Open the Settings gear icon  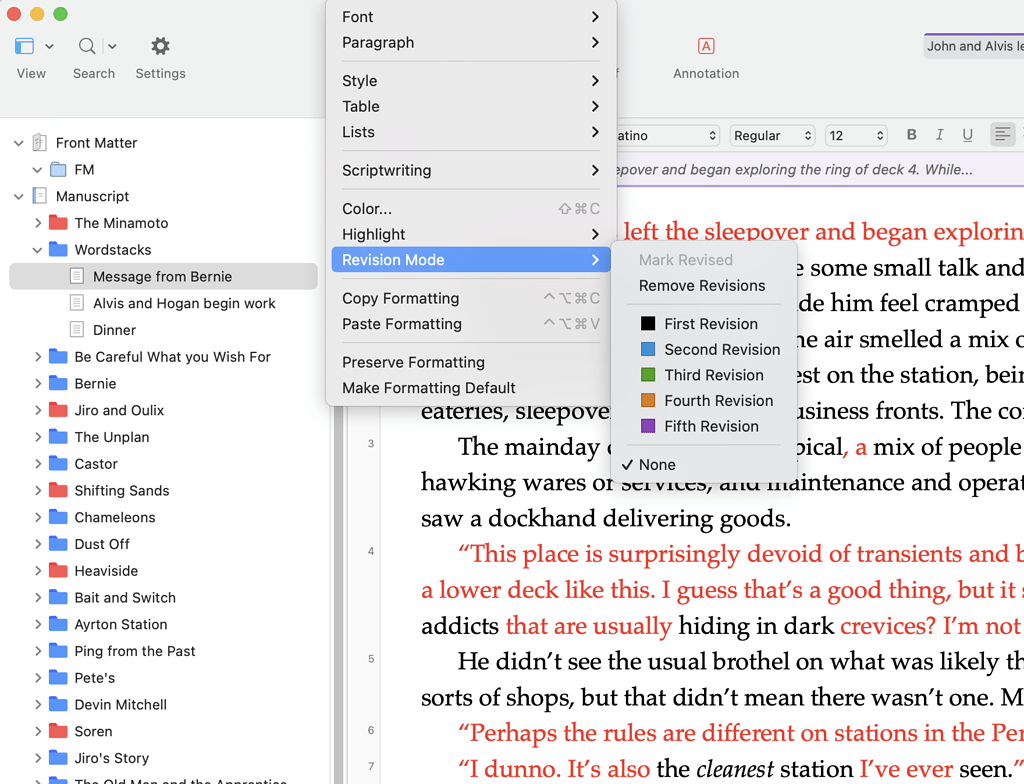click(x=160, y=45)
